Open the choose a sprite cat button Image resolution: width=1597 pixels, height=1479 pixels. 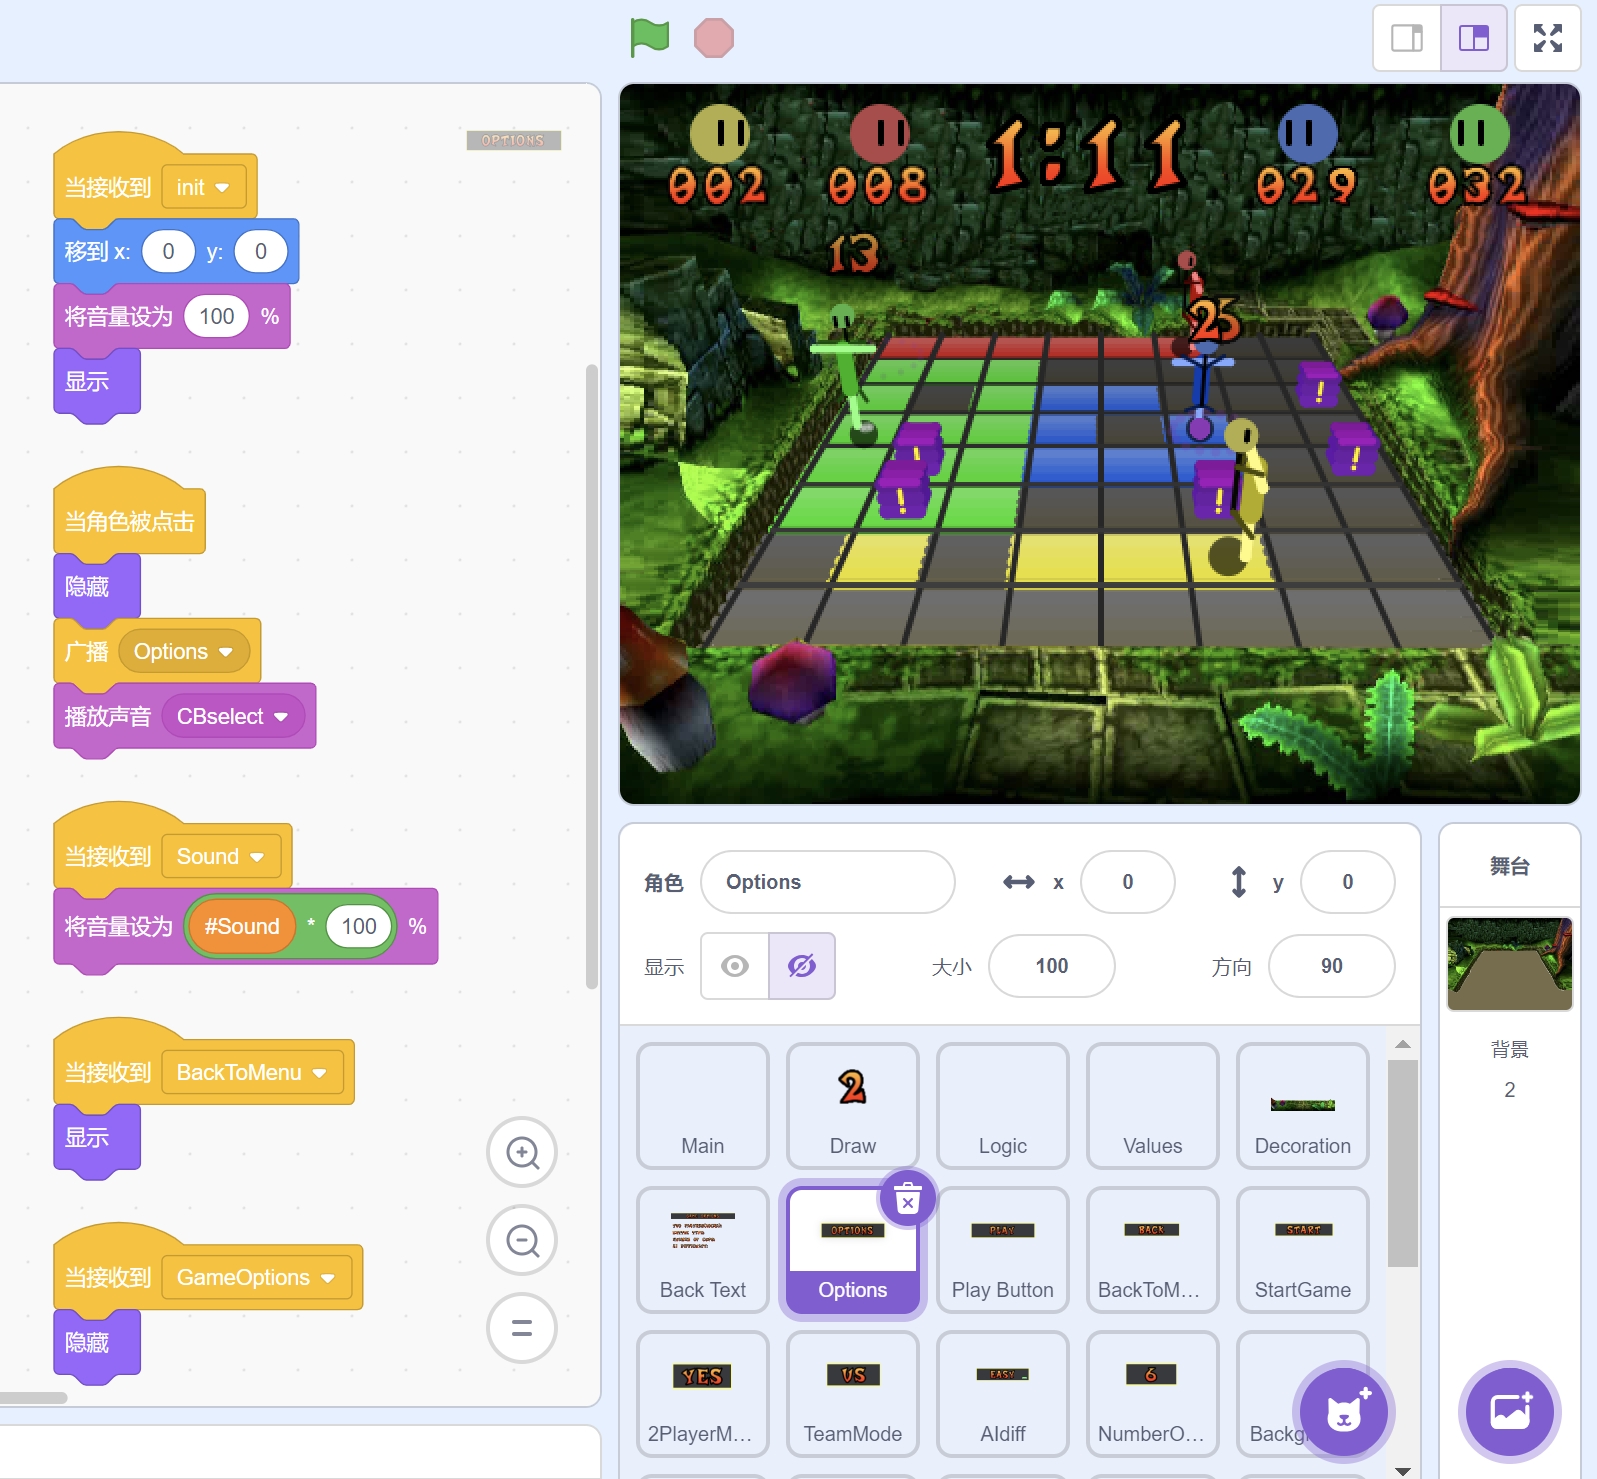(x=1343, y=1411)
